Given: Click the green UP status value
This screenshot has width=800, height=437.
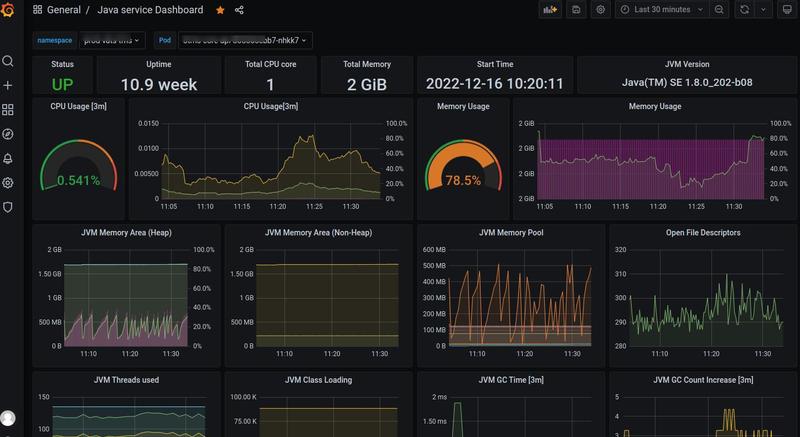Looking at the screenshot, I should pos(62,85).
